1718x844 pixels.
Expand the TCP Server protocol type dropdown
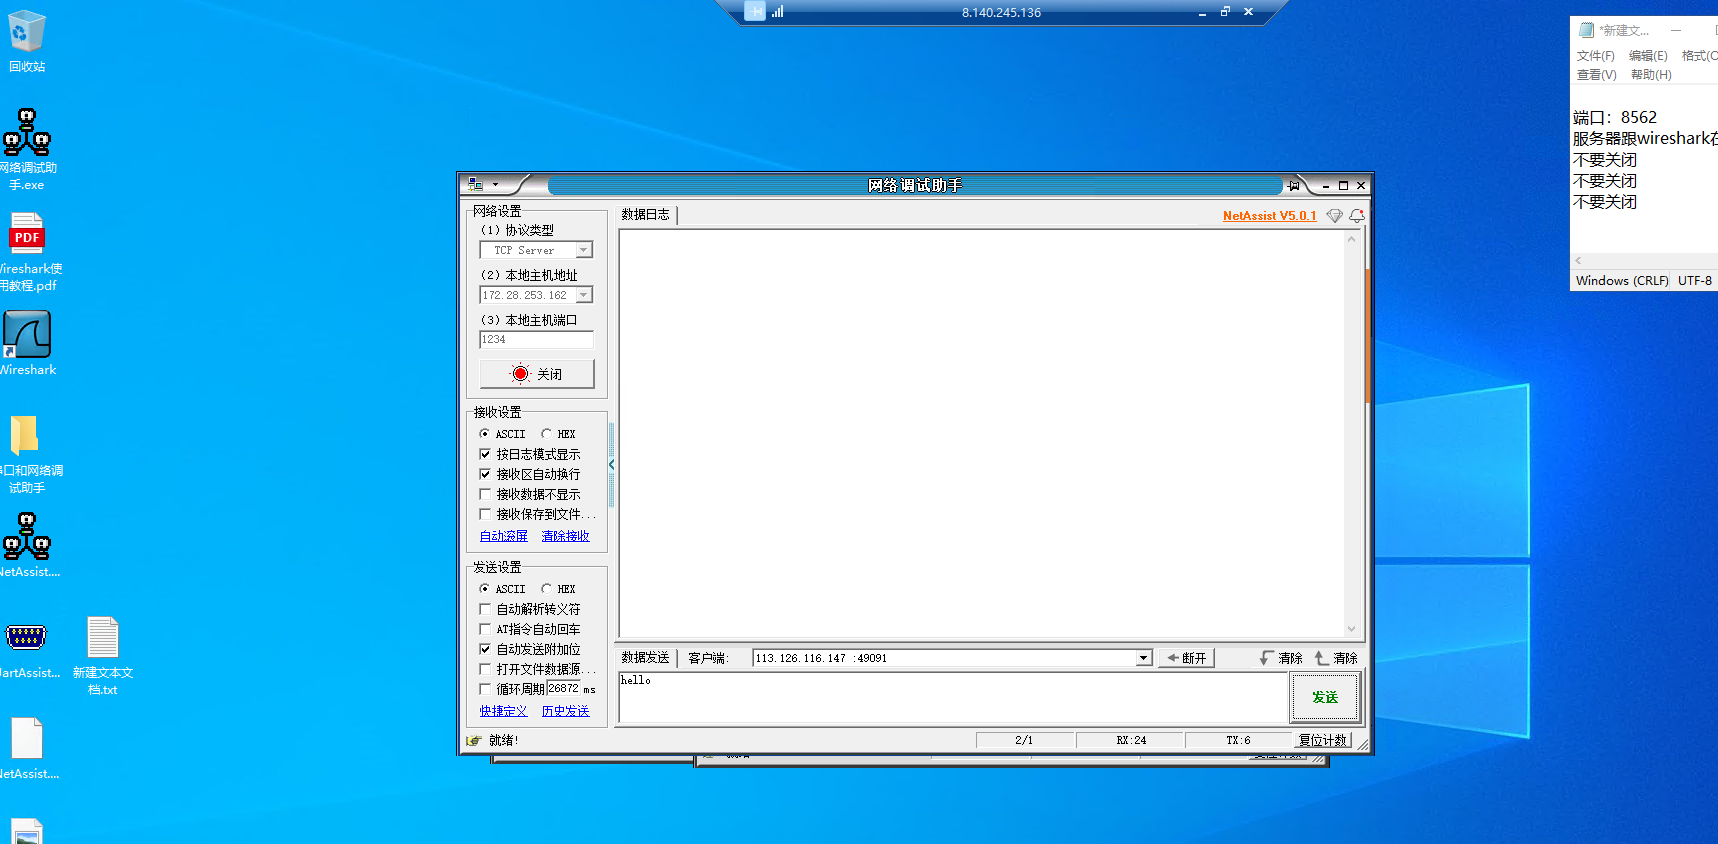tap(584, 250)
